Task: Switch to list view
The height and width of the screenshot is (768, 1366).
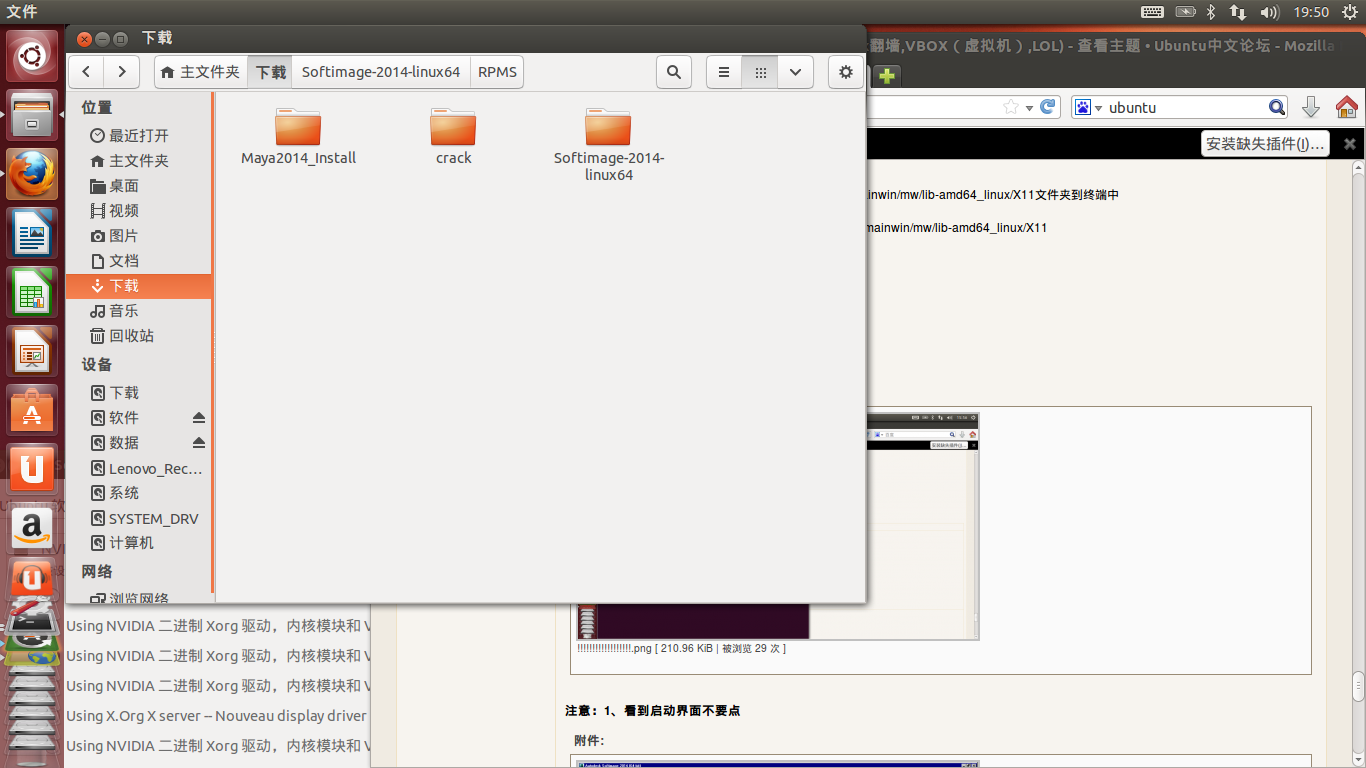Action: (x=724, y=72)
